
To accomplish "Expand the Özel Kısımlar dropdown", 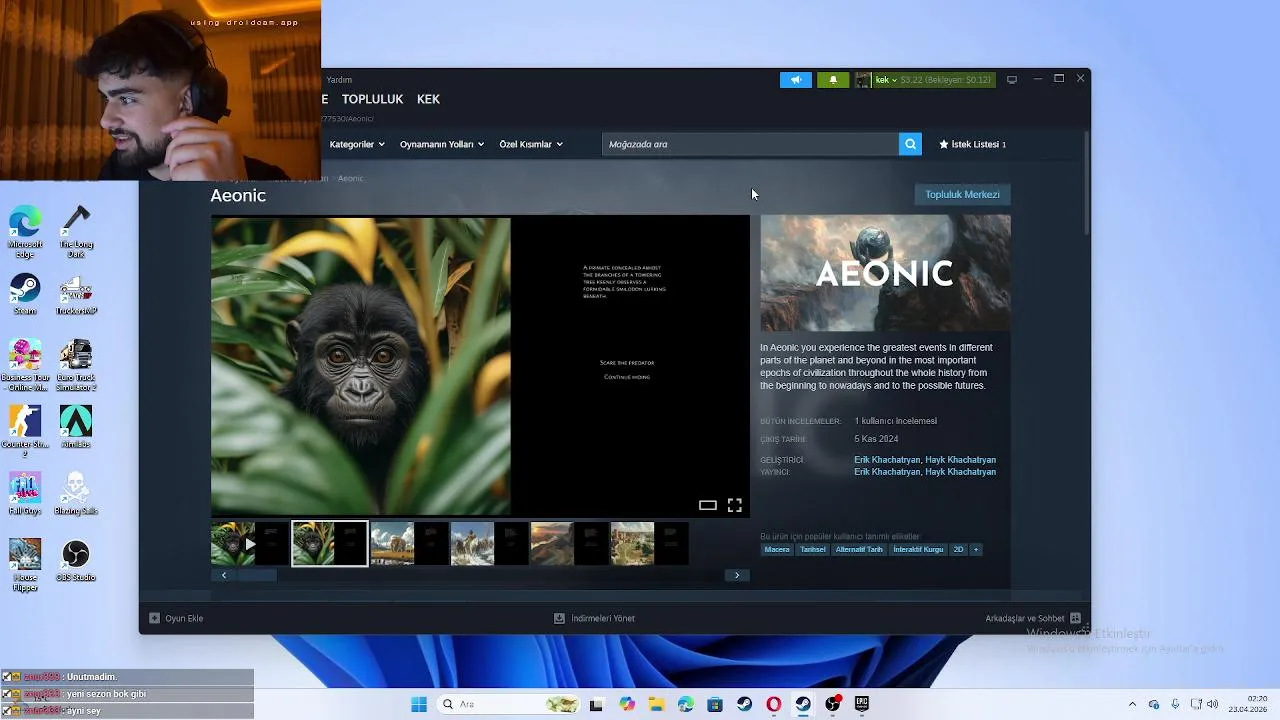I will pos(531,144).
